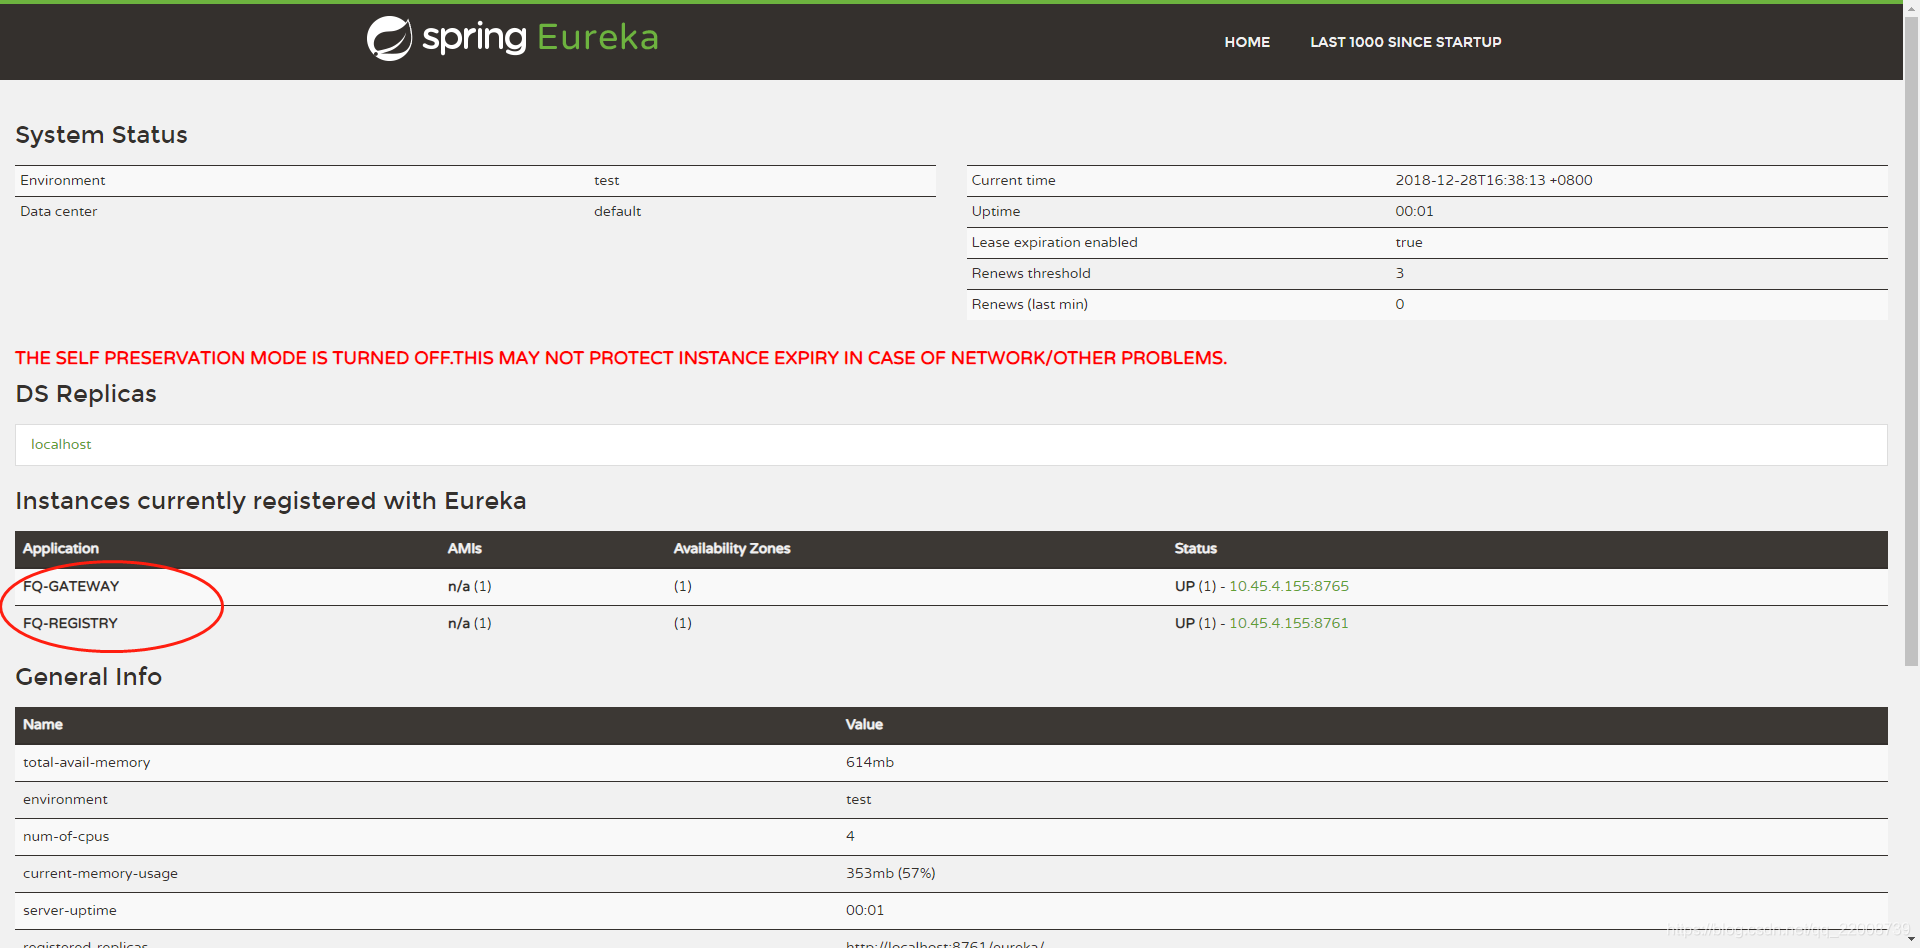The height and width of the screenshot is (948, 1920).
Task: Click the Application column header
Action: click(61, 548)
